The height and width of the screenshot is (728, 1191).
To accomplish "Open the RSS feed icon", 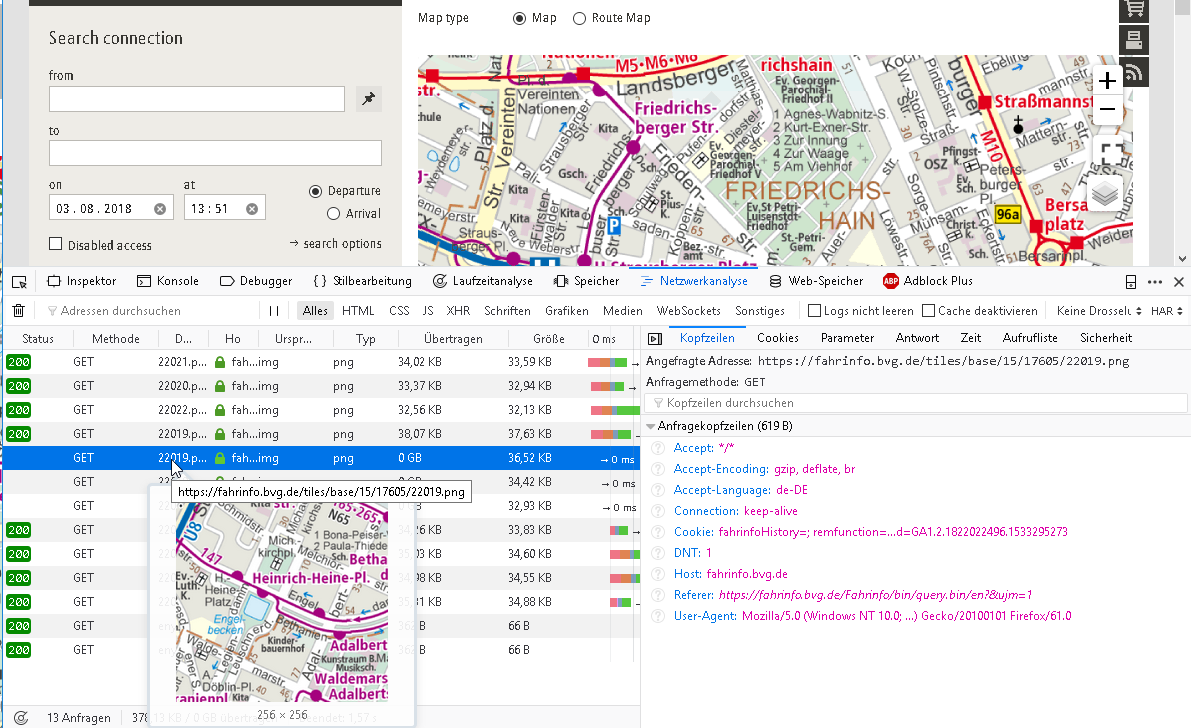I will [x=1134, y=71].
